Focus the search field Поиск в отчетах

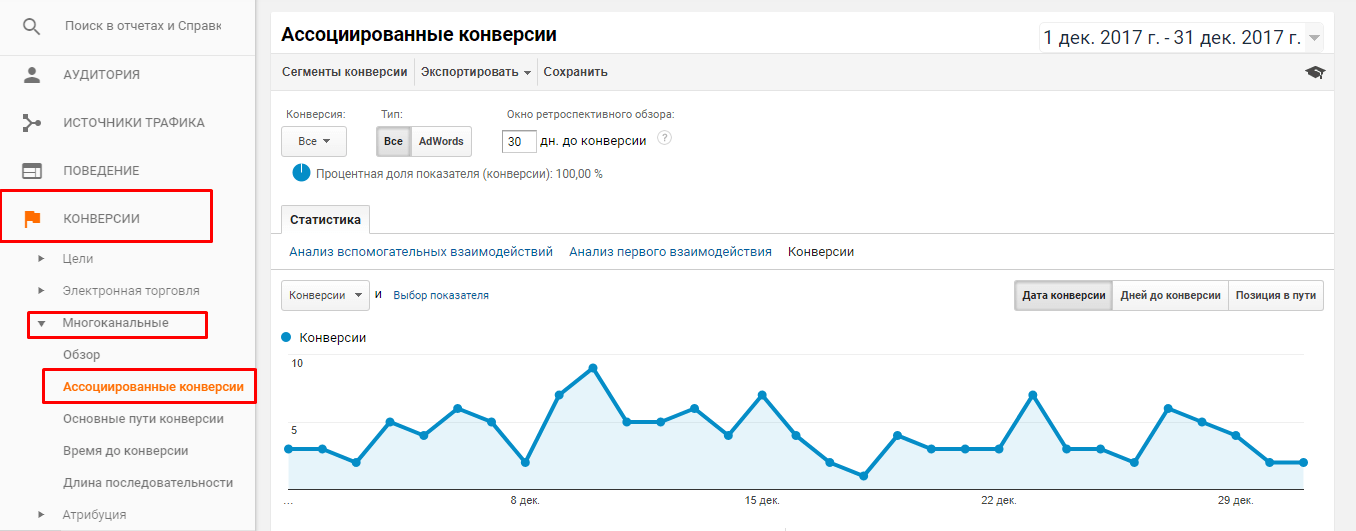[143, 25]
